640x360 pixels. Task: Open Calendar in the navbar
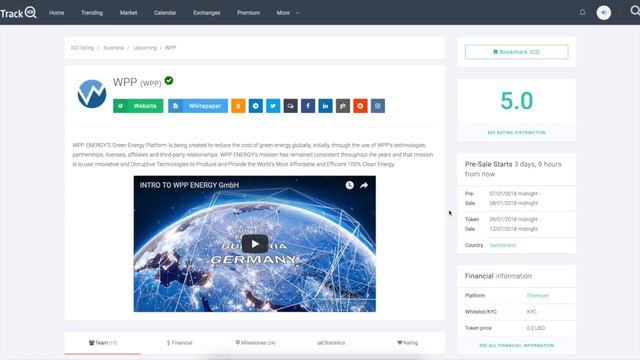(165, 13)
